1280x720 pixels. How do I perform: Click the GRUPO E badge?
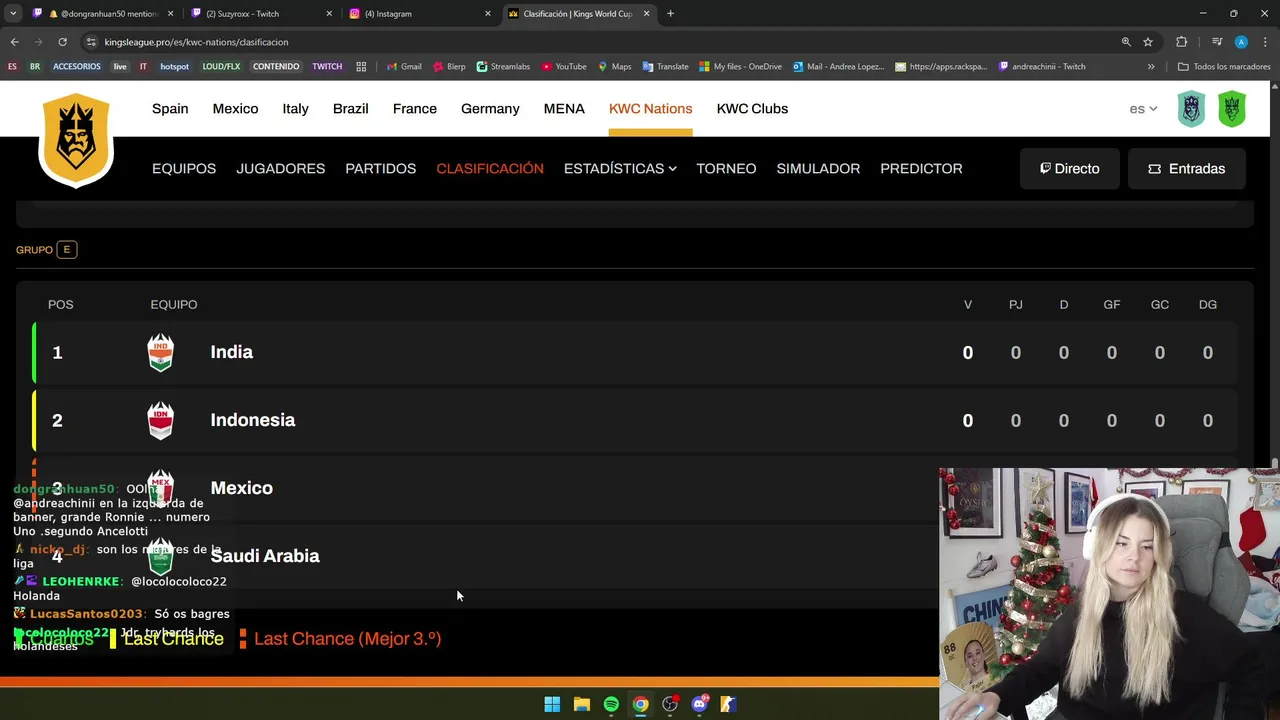[66, 249]
